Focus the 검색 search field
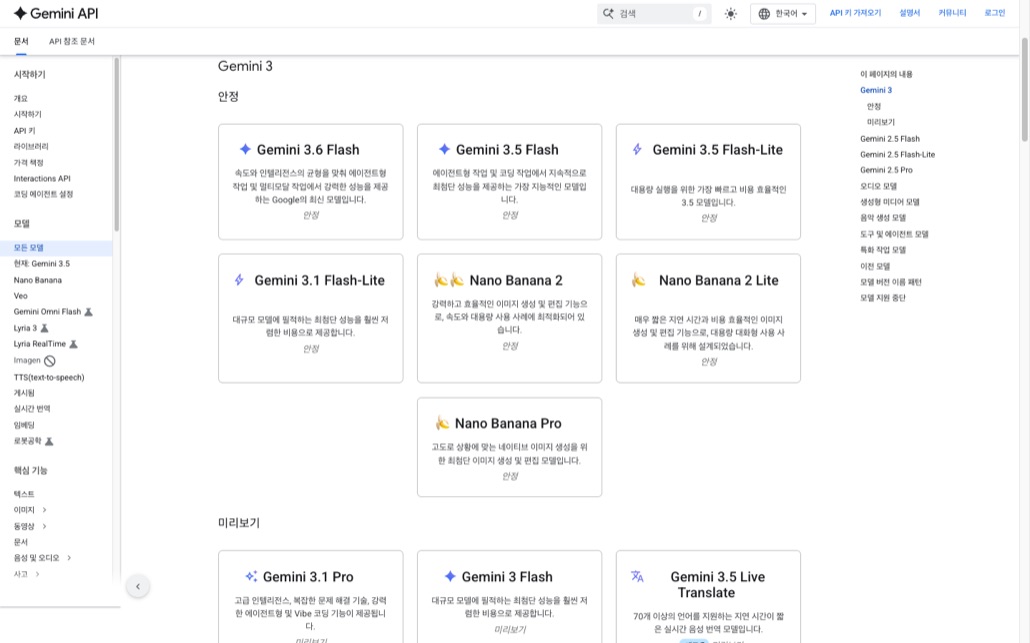Image resolution: width=1030 pixels, height=643 pixels. tap(654, 14)
